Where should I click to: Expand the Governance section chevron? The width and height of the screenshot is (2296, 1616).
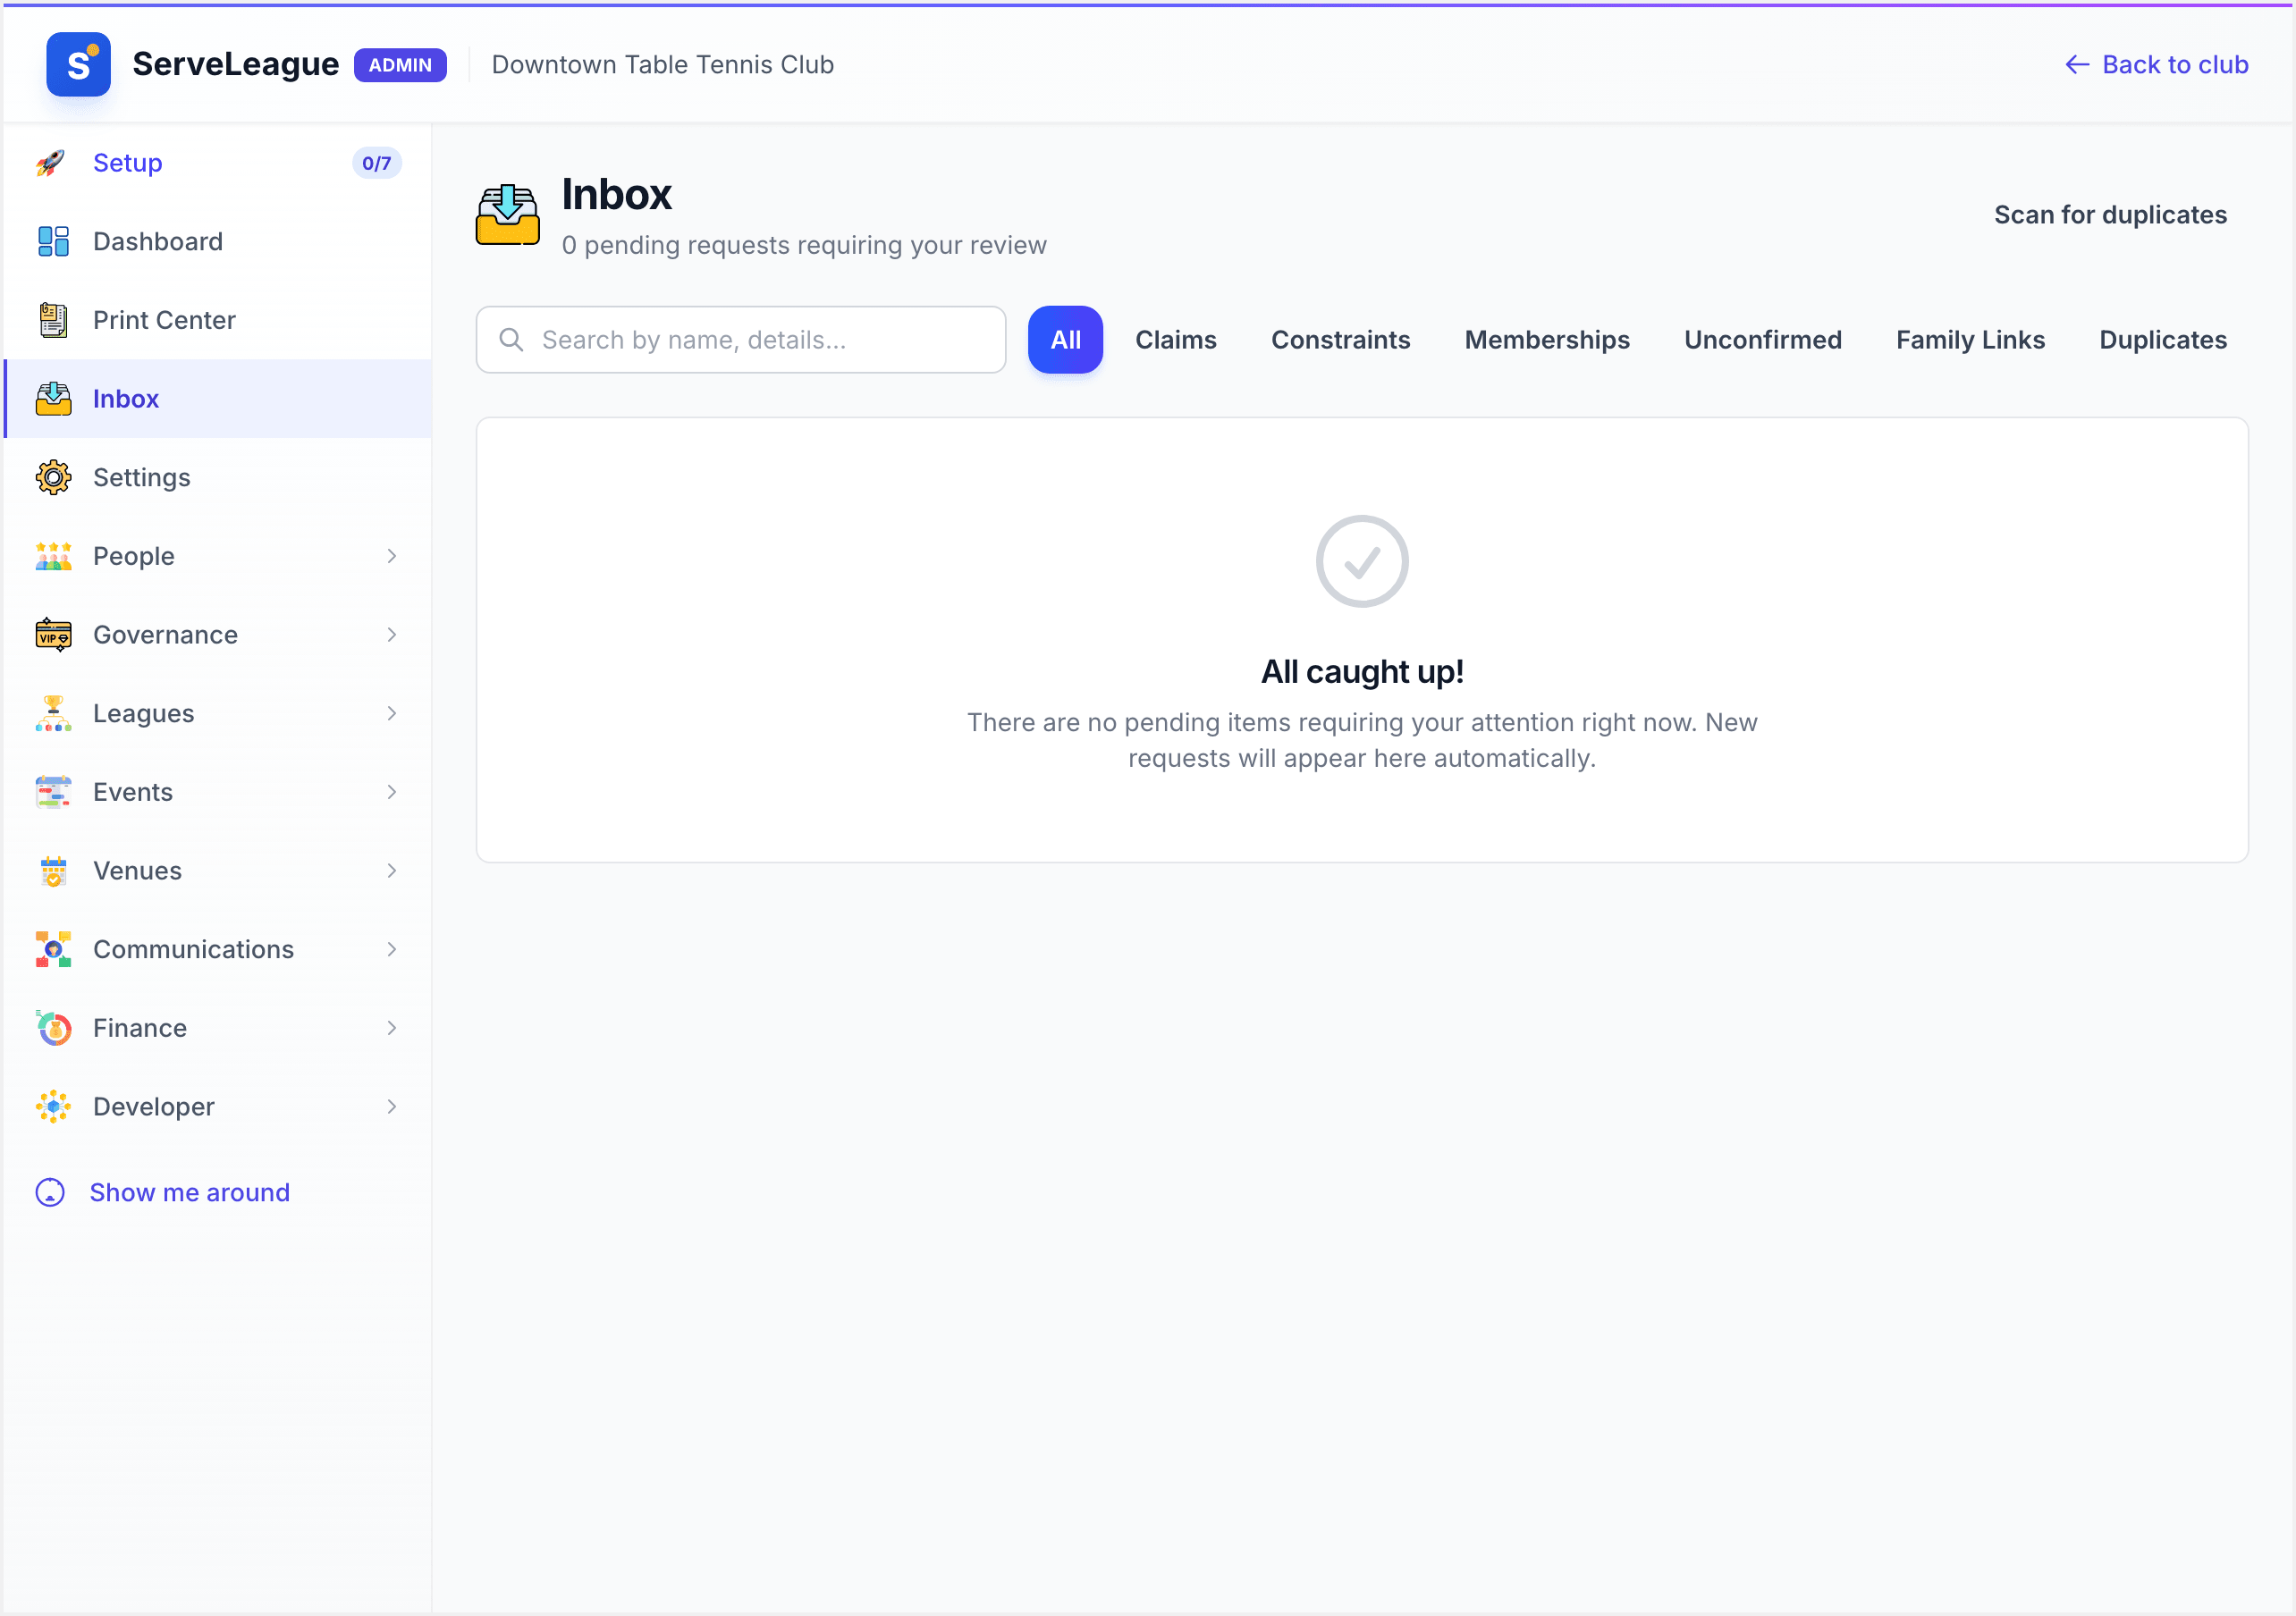pyautogui.click(x=391, y=635)
